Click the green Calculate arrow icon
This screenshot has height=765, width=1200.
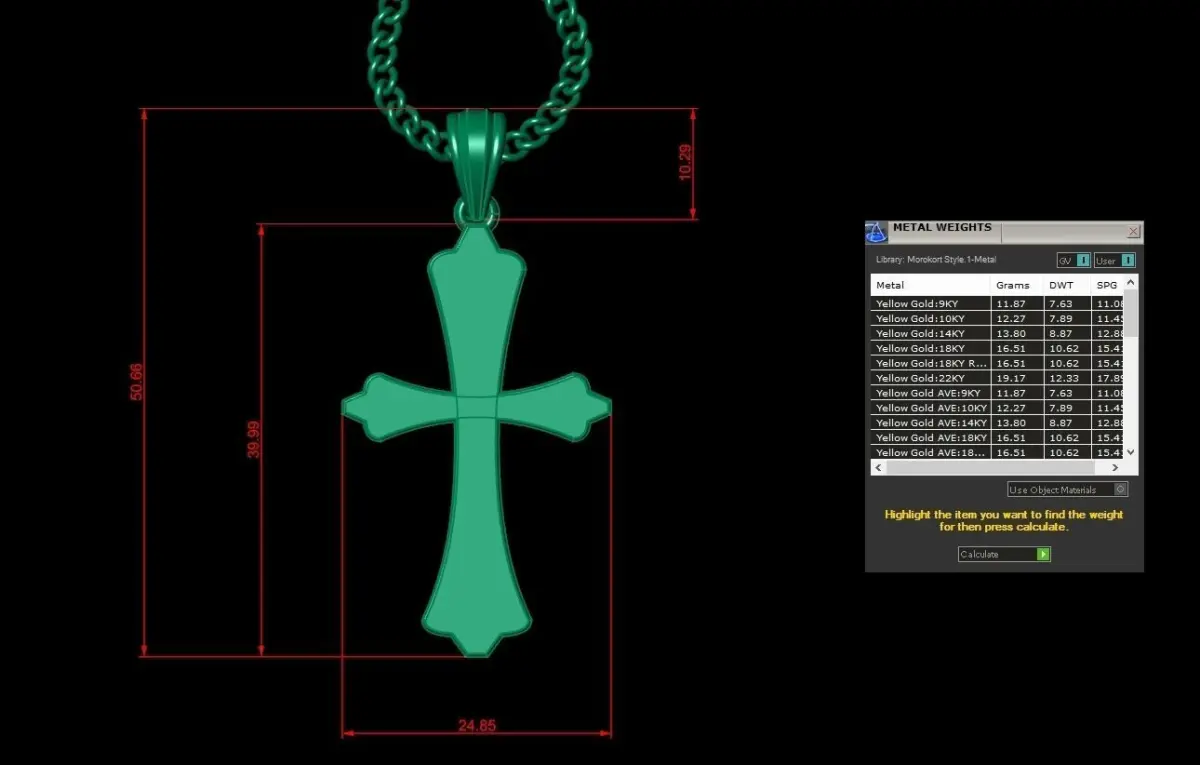click(x=1044, y=554)
